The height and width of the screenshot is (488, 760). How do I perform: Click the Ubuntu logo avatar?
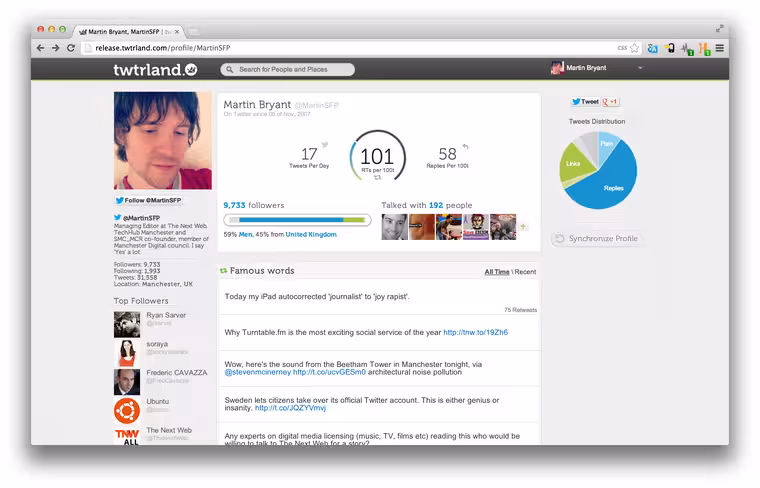[x=127, y=411]
